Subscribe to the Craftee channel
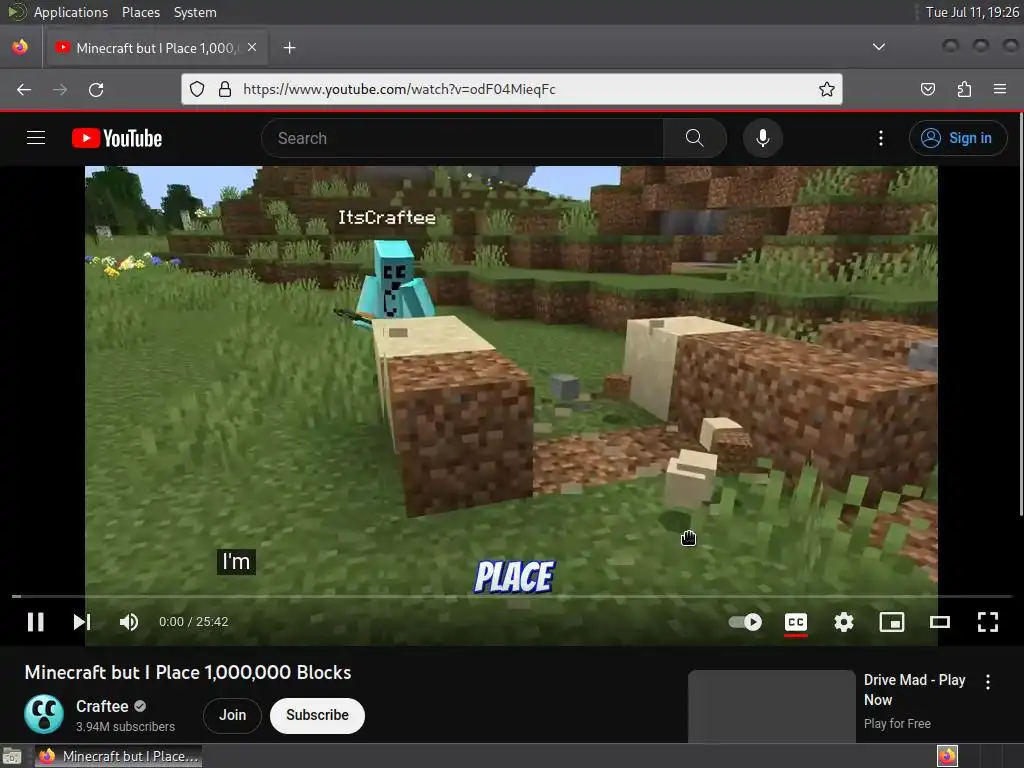The width and height of the screenshot is (1024, 768). (x=317, y=715)
